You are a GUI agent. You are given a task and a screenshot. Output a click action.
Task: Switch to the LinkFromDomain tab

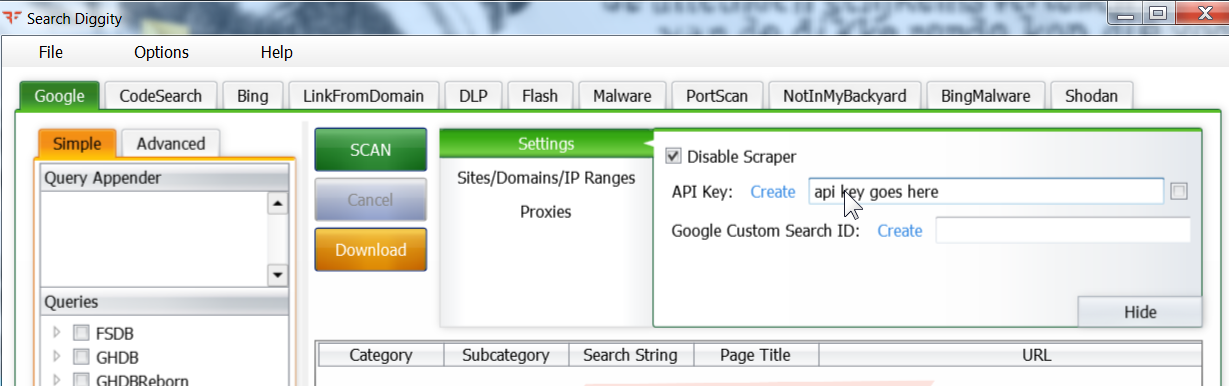(x=363, y=96)
